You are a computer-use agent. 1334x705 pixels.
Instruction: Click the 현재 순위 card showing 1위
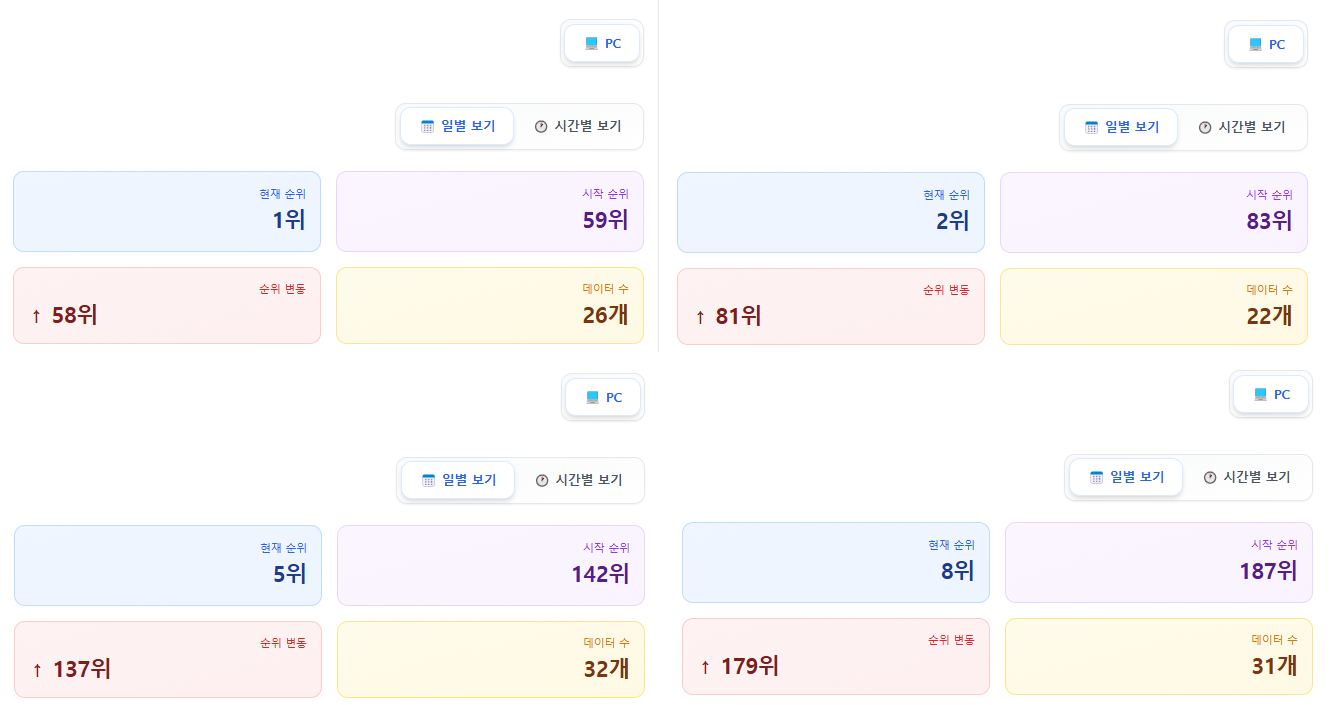(x=167, y=211)
